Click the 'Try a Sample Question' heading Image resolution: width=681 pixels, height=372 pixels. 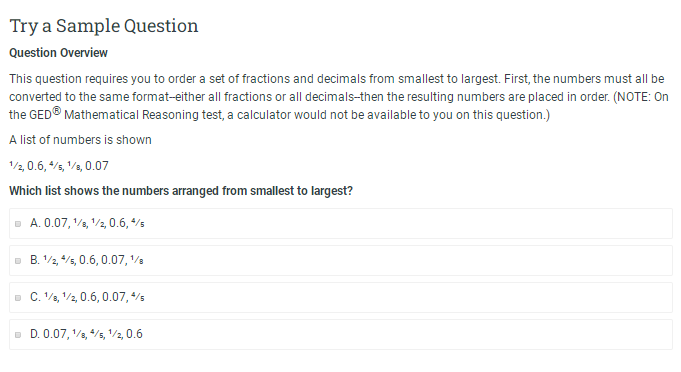pyautogui.click(x=104, y=26)
